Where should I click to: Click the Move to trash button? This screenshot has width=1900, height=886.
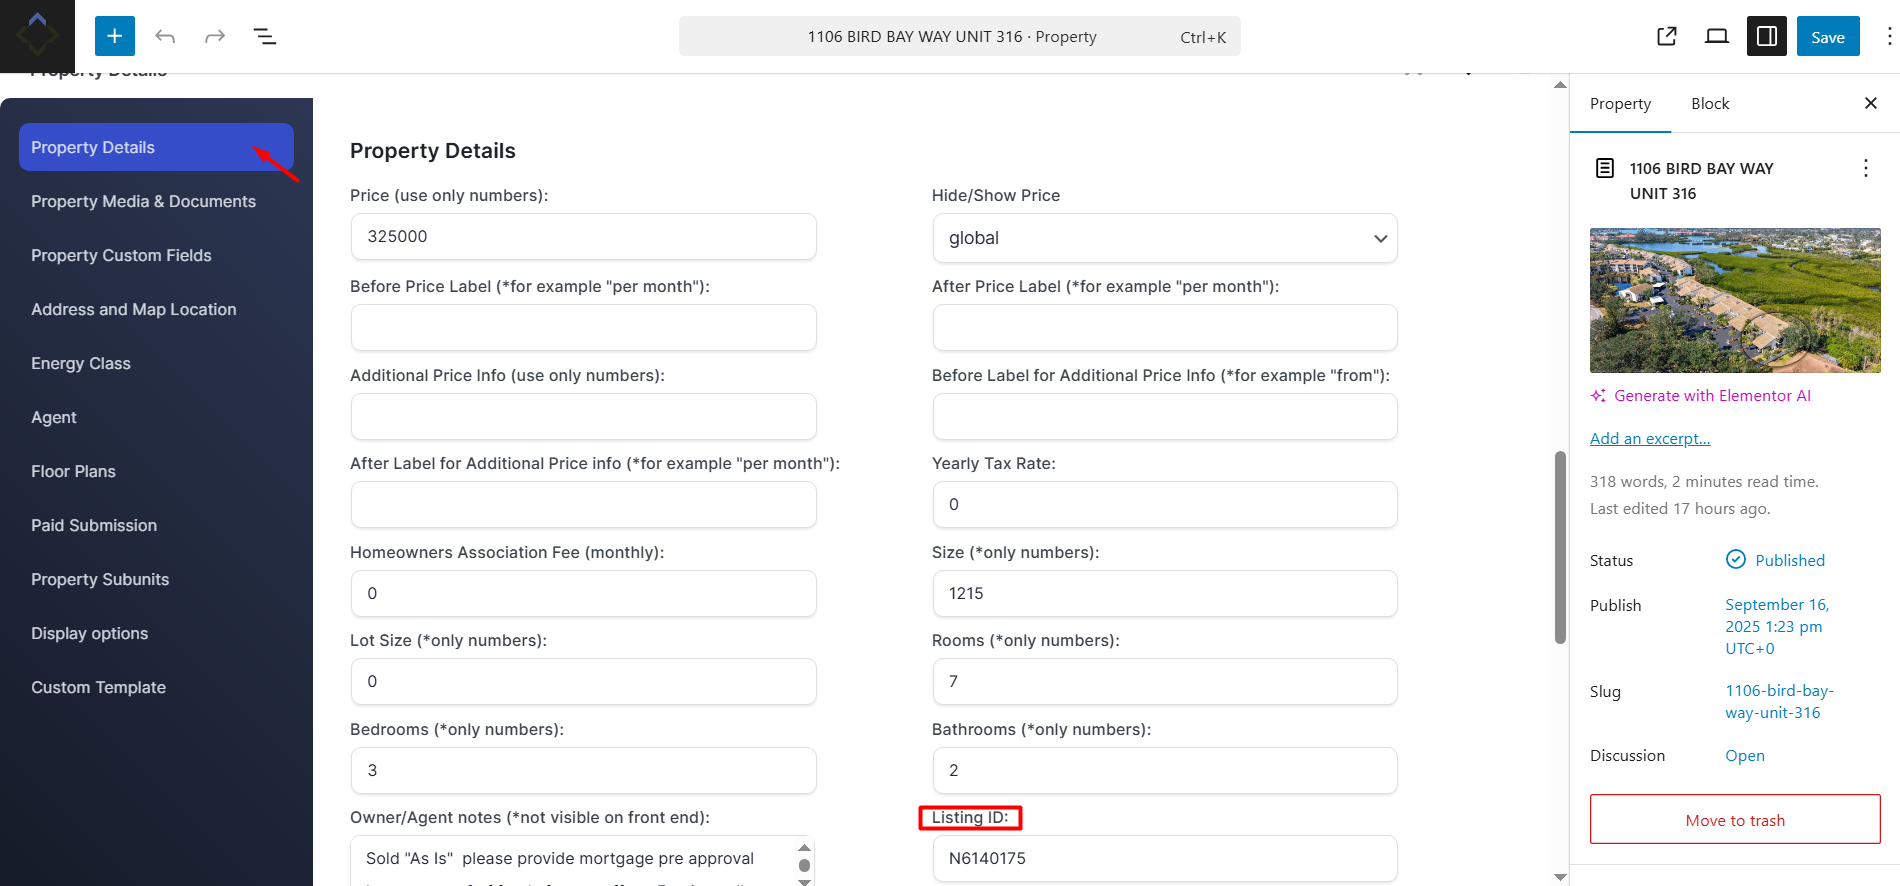(x=1734, y=820)
